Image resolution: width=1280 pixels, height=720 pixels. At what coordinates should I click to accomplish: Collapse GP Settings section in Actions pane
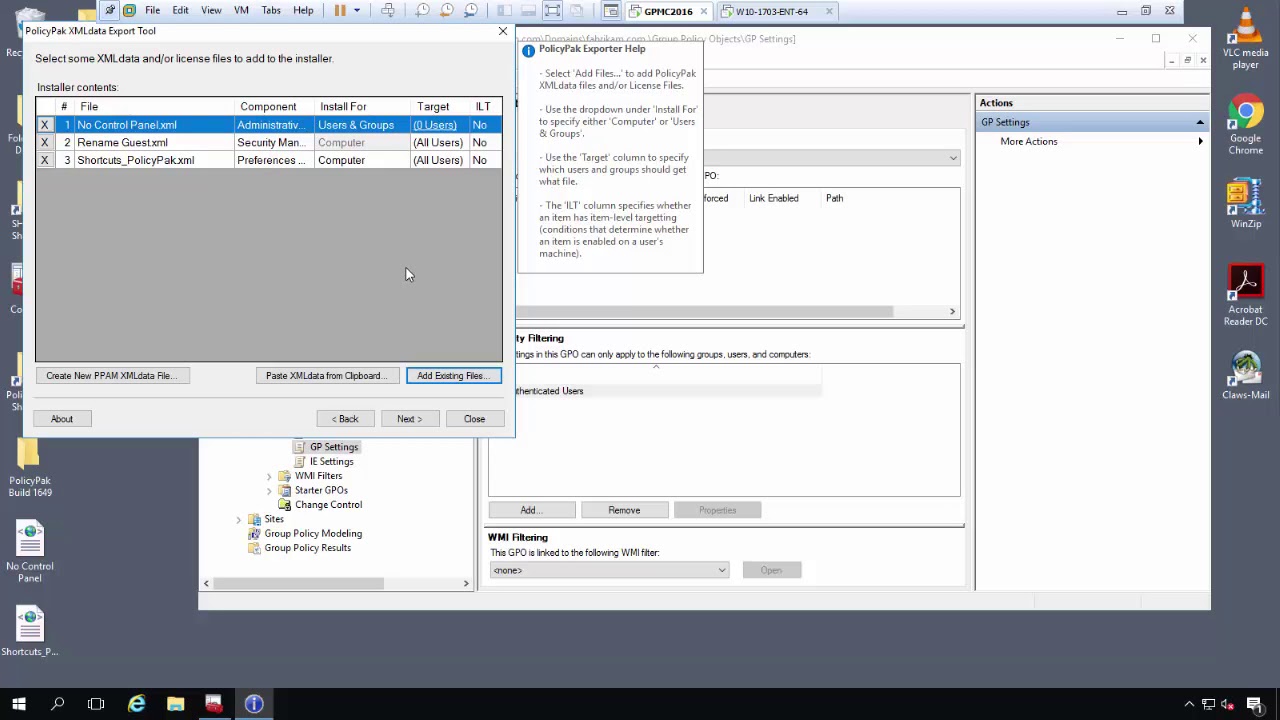(1199, 123)
